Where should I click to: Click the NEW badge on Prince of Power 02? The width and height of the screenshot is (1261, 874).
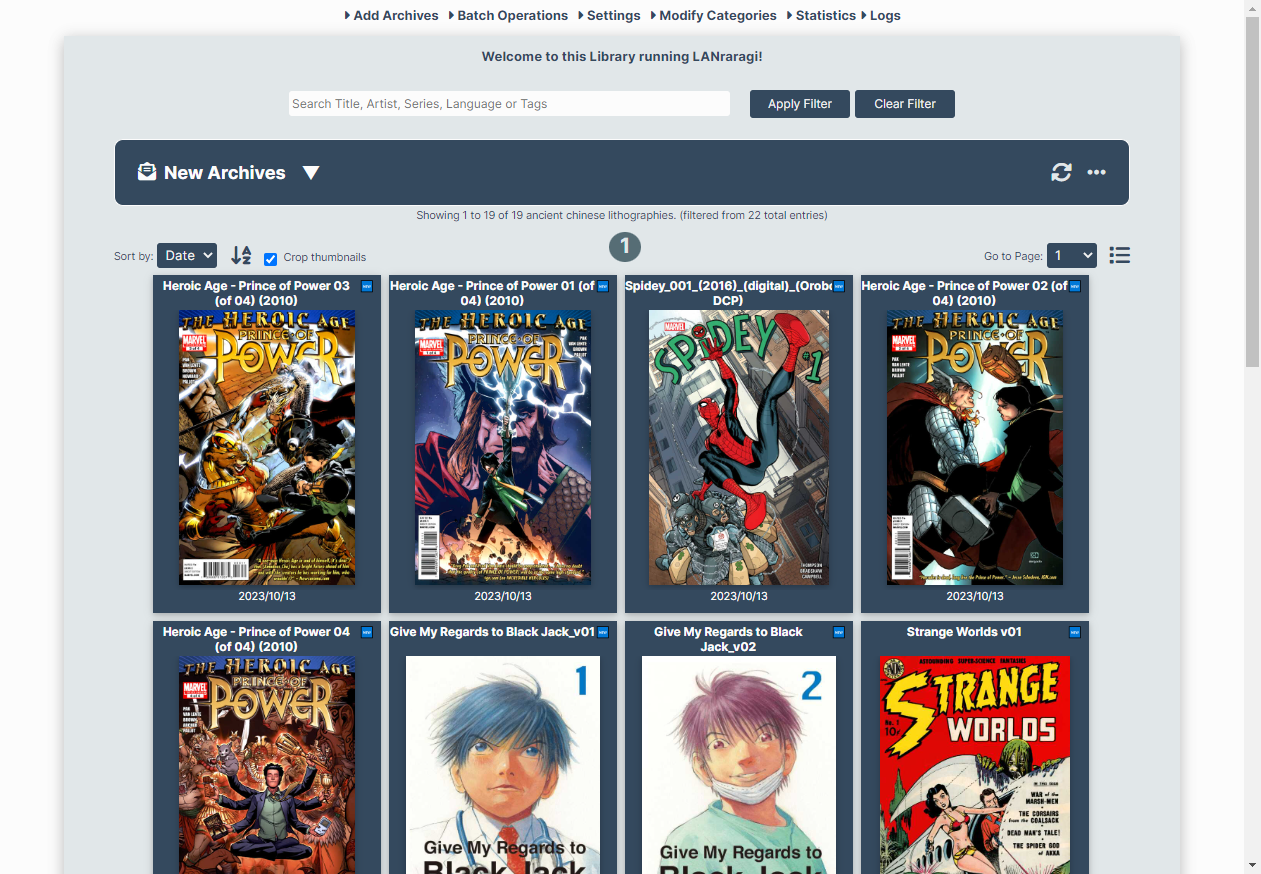pyautogui.click(x=1074, y=286)
